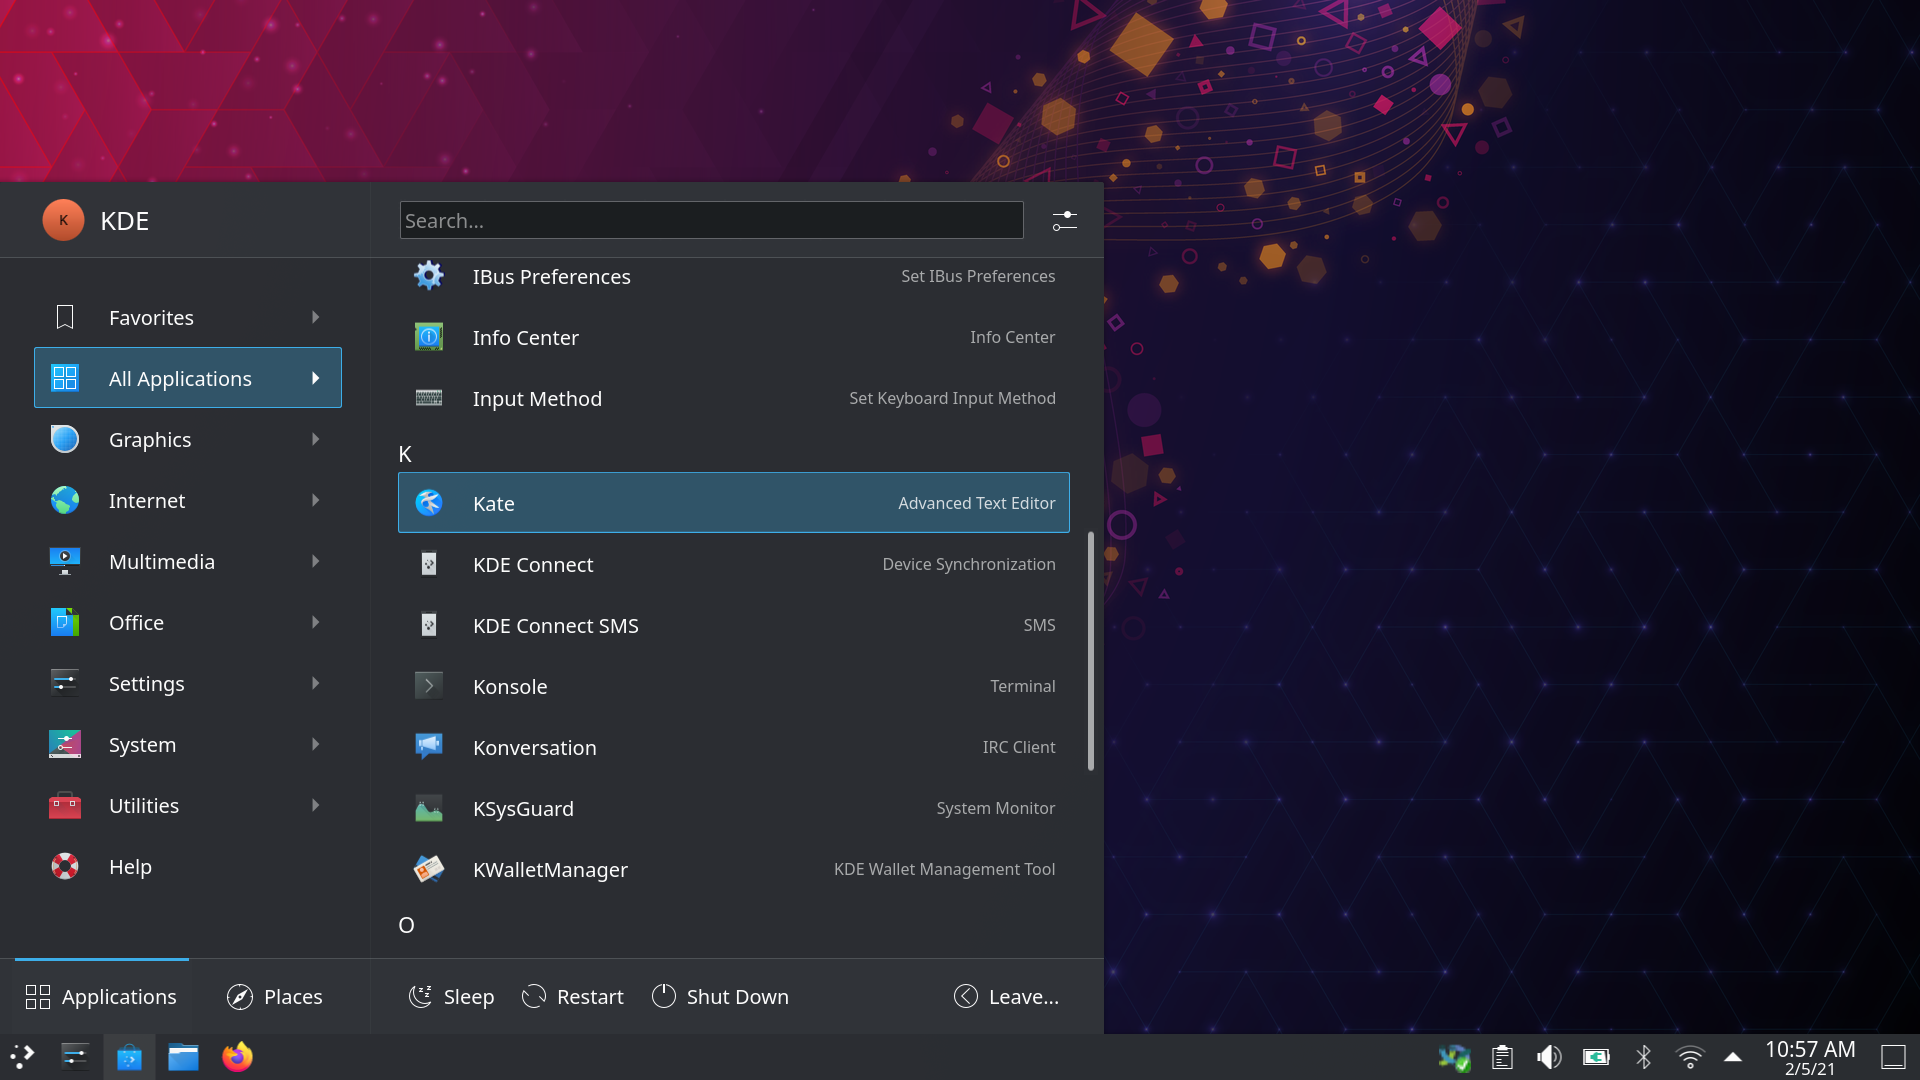
Task: Click the Settings category label
Action: click(146, 683)
